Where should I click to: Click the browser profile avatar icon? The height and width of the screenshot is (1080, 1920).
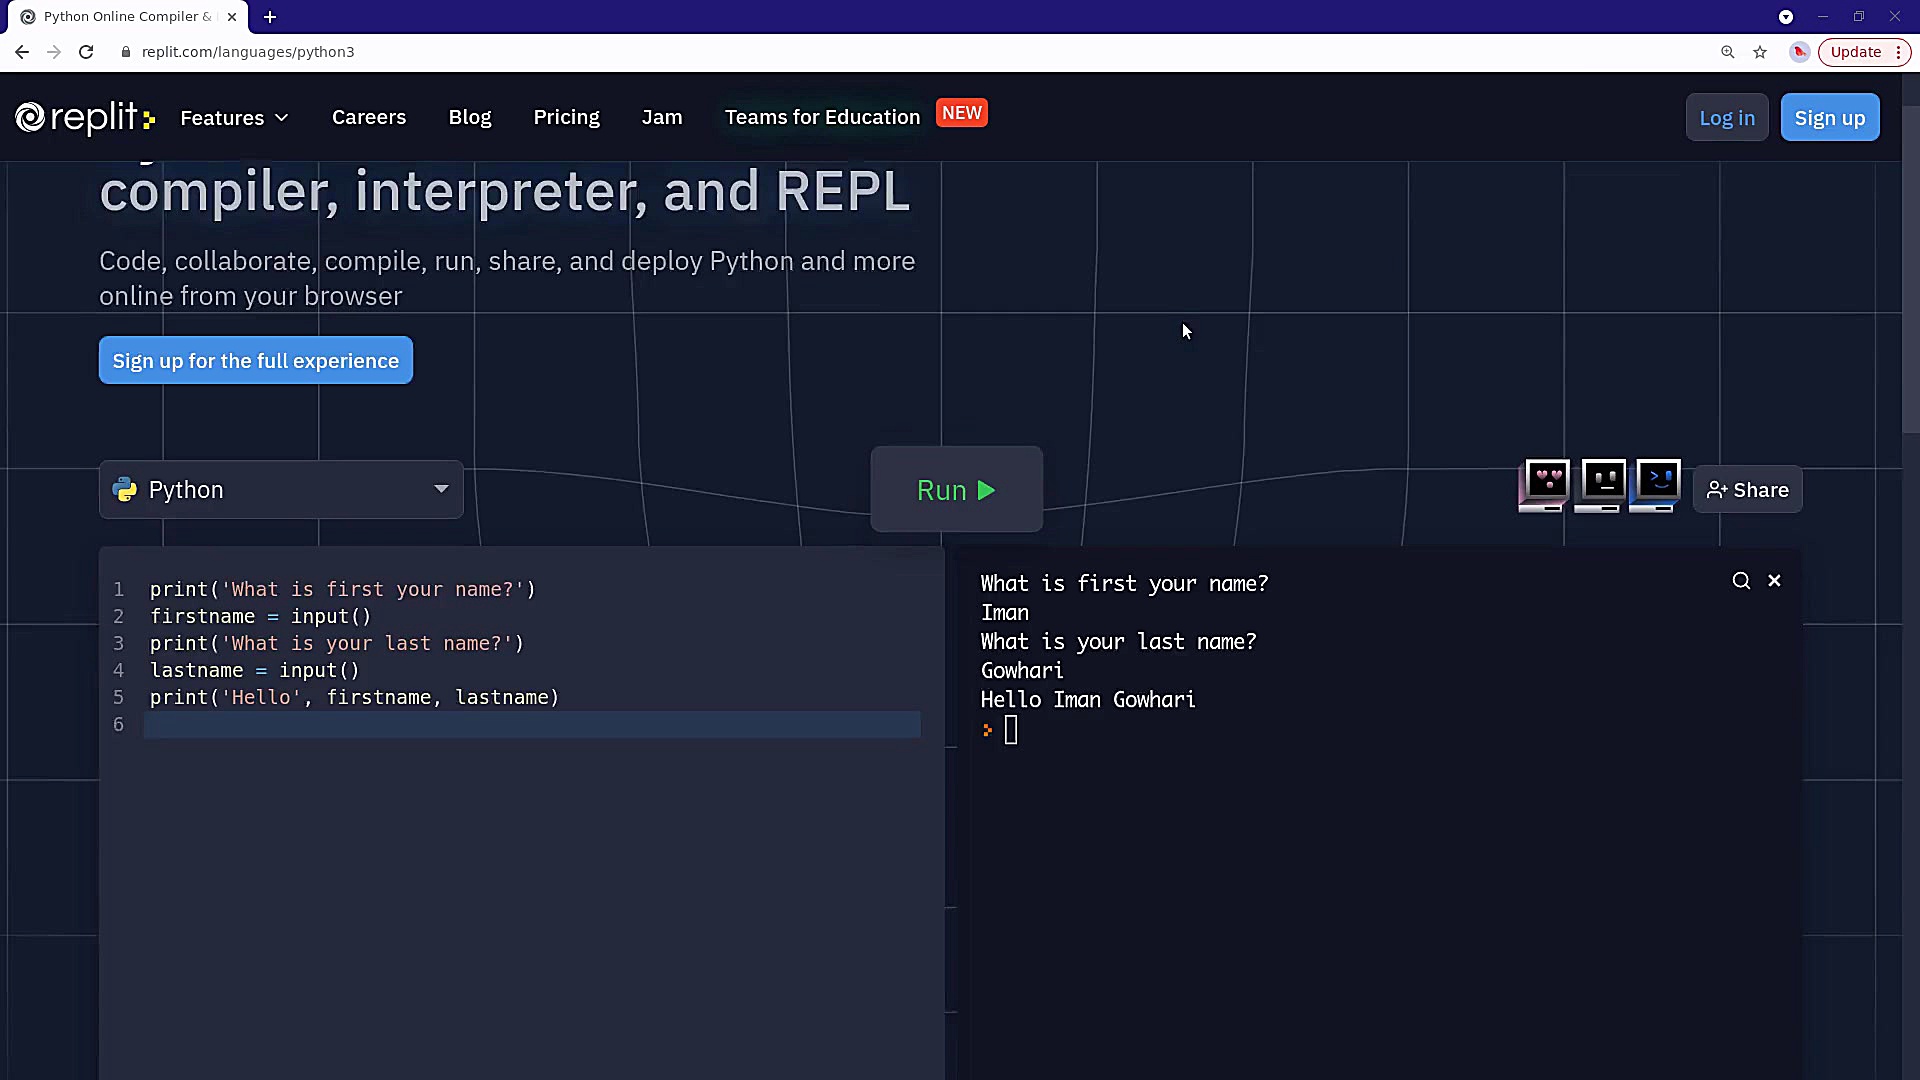(x=1800, y=52)
